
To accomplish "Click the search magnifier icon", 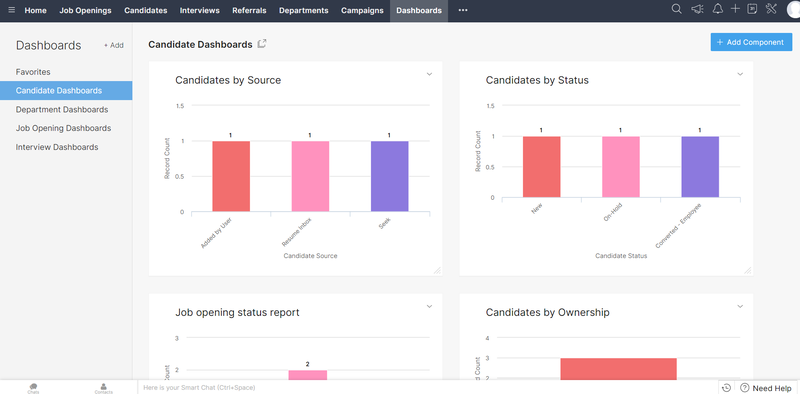I will point(677,9).
